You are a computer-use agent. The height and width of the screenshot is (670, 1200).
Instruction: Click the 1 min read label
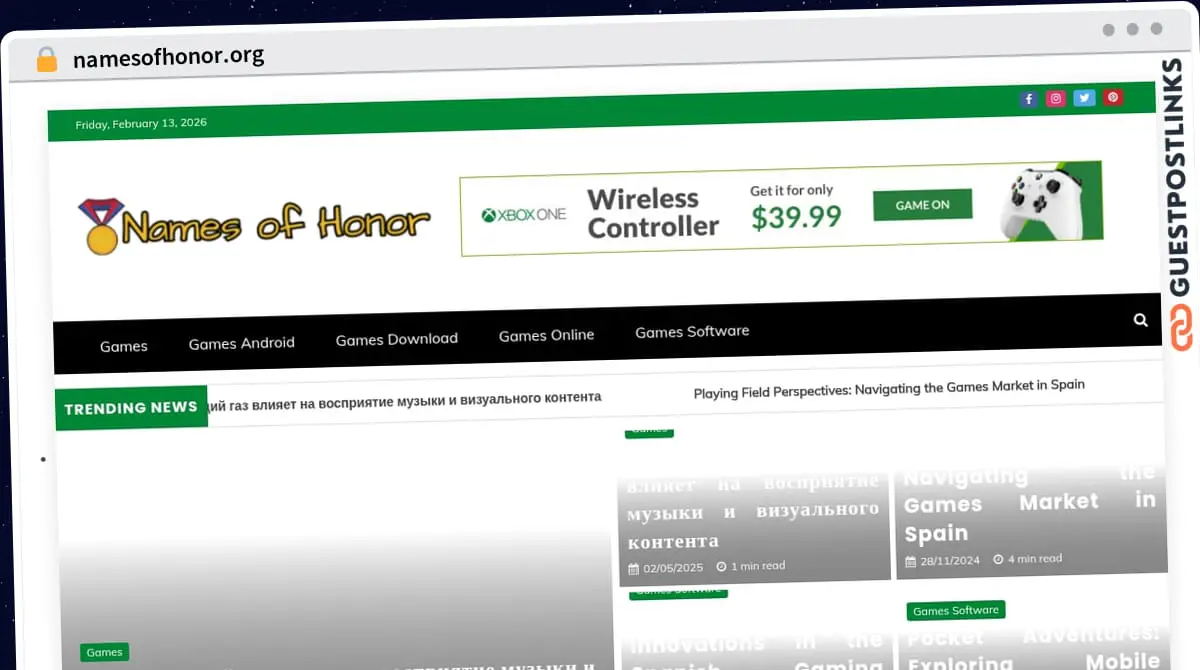point(751,566)
